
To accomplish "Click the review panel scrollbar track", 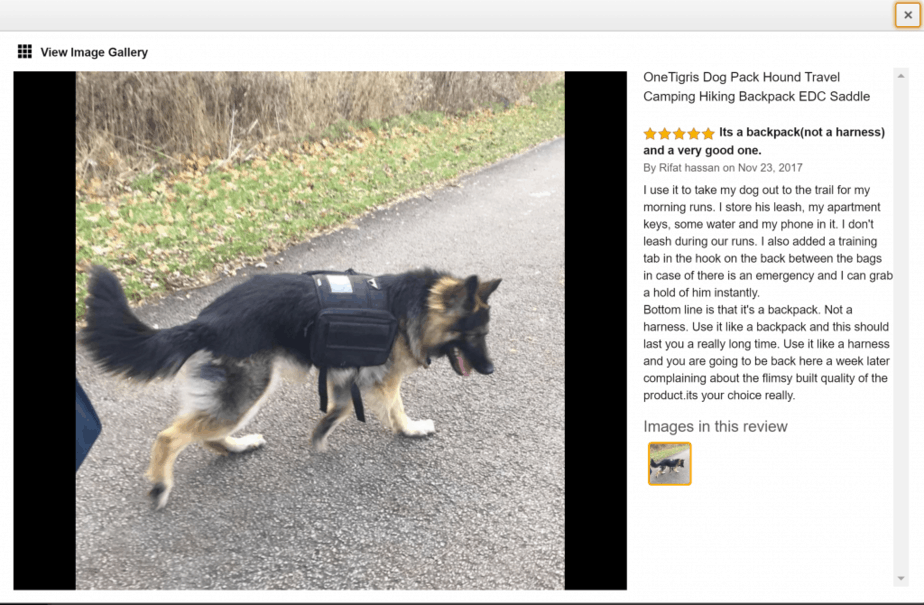I will pos(900,327).
